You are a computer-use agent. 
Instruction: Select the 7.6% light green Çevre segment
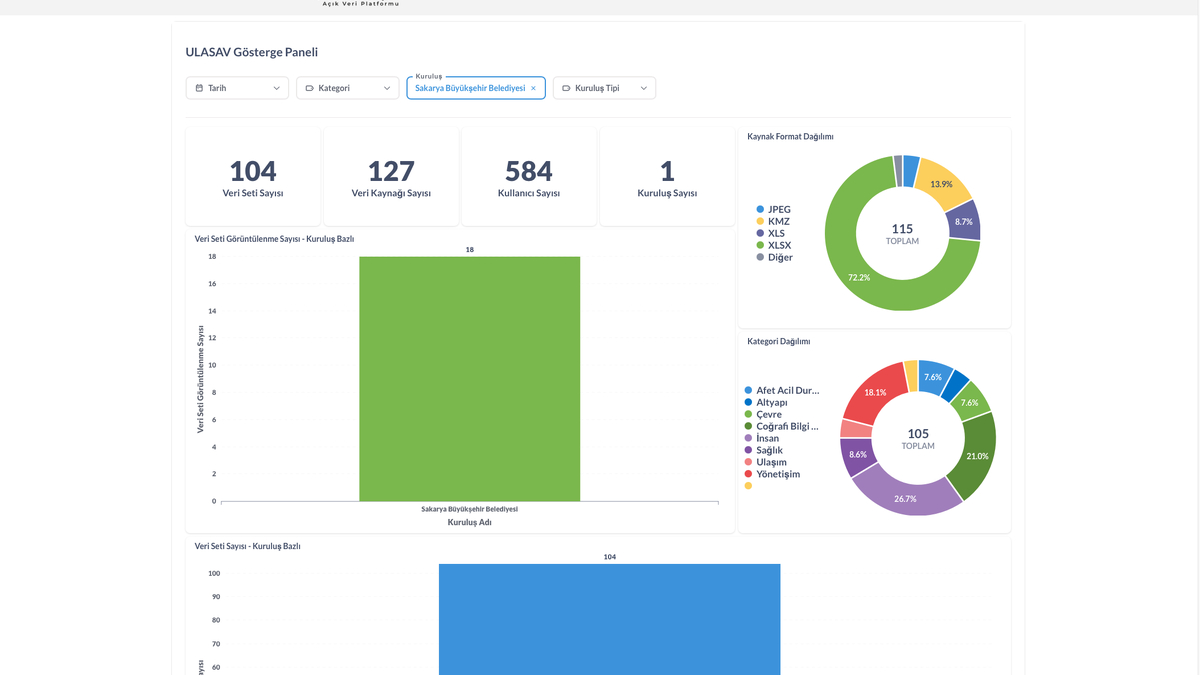pos(970,402)
